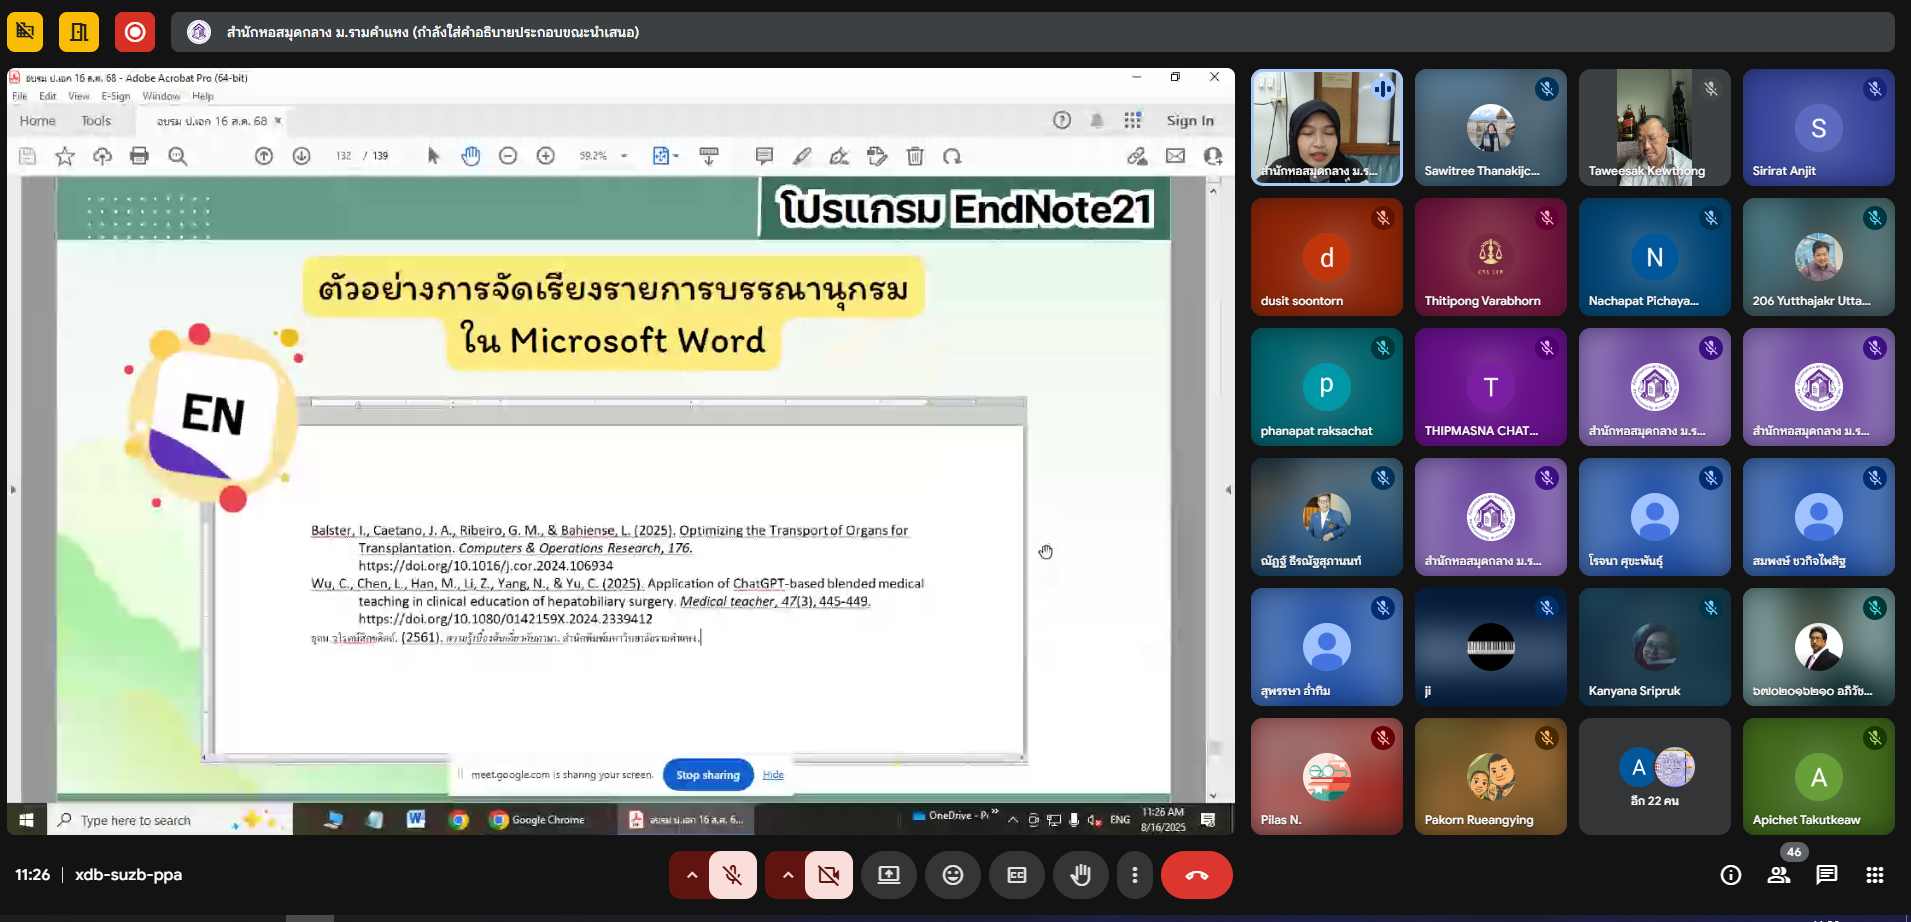Send a reaction with emoji button
Viewport: 1911px width, 922px height.
point(953,875)
